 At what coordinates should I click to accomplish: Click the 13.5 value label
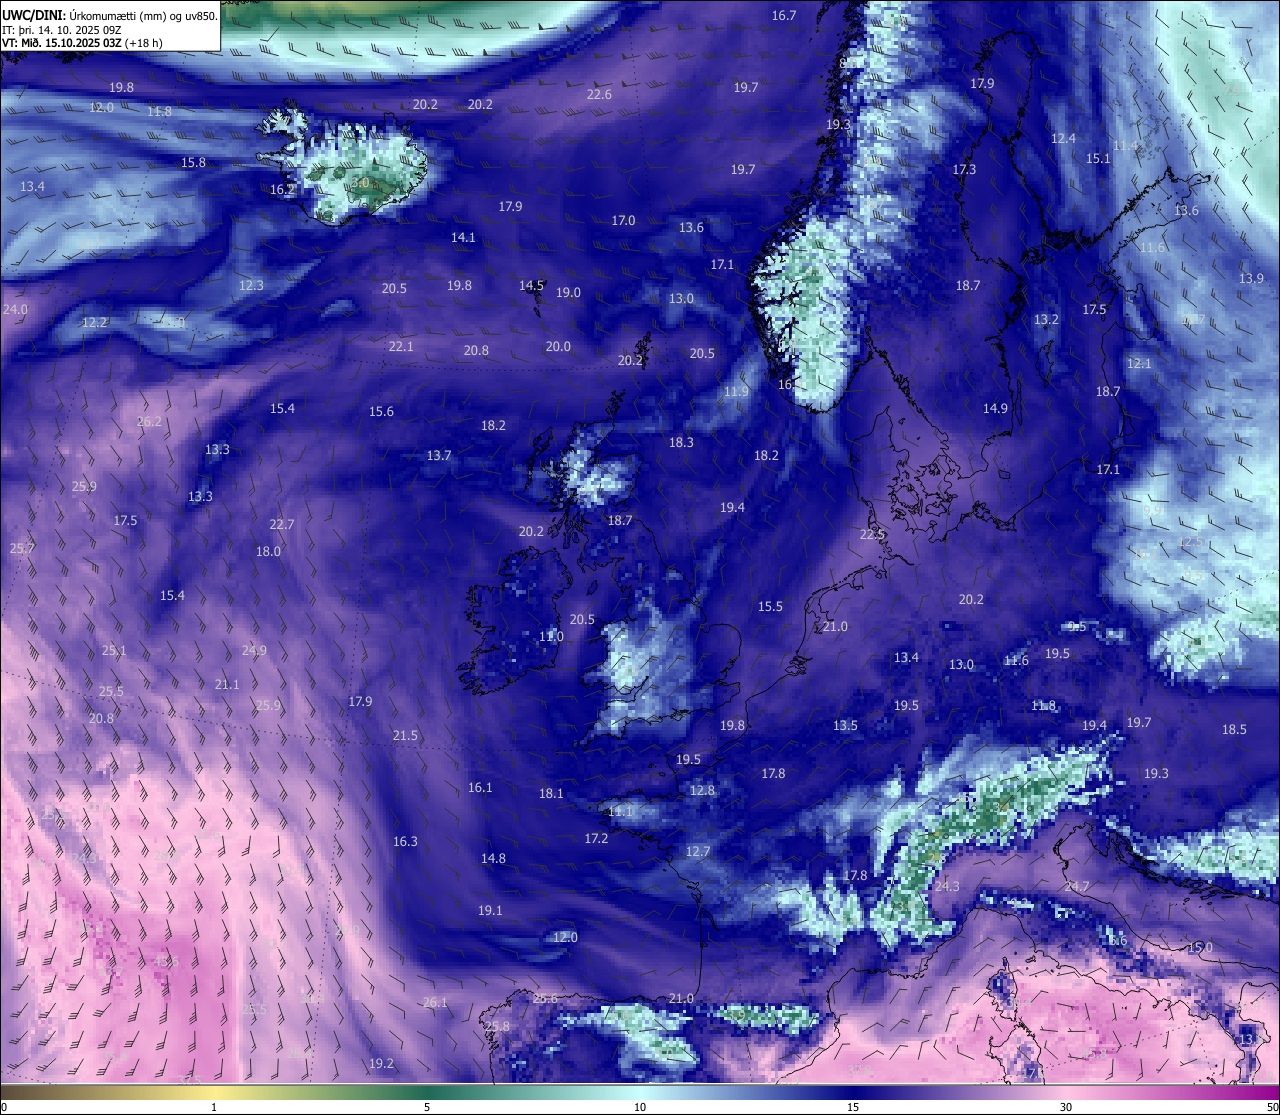(845, 726)
